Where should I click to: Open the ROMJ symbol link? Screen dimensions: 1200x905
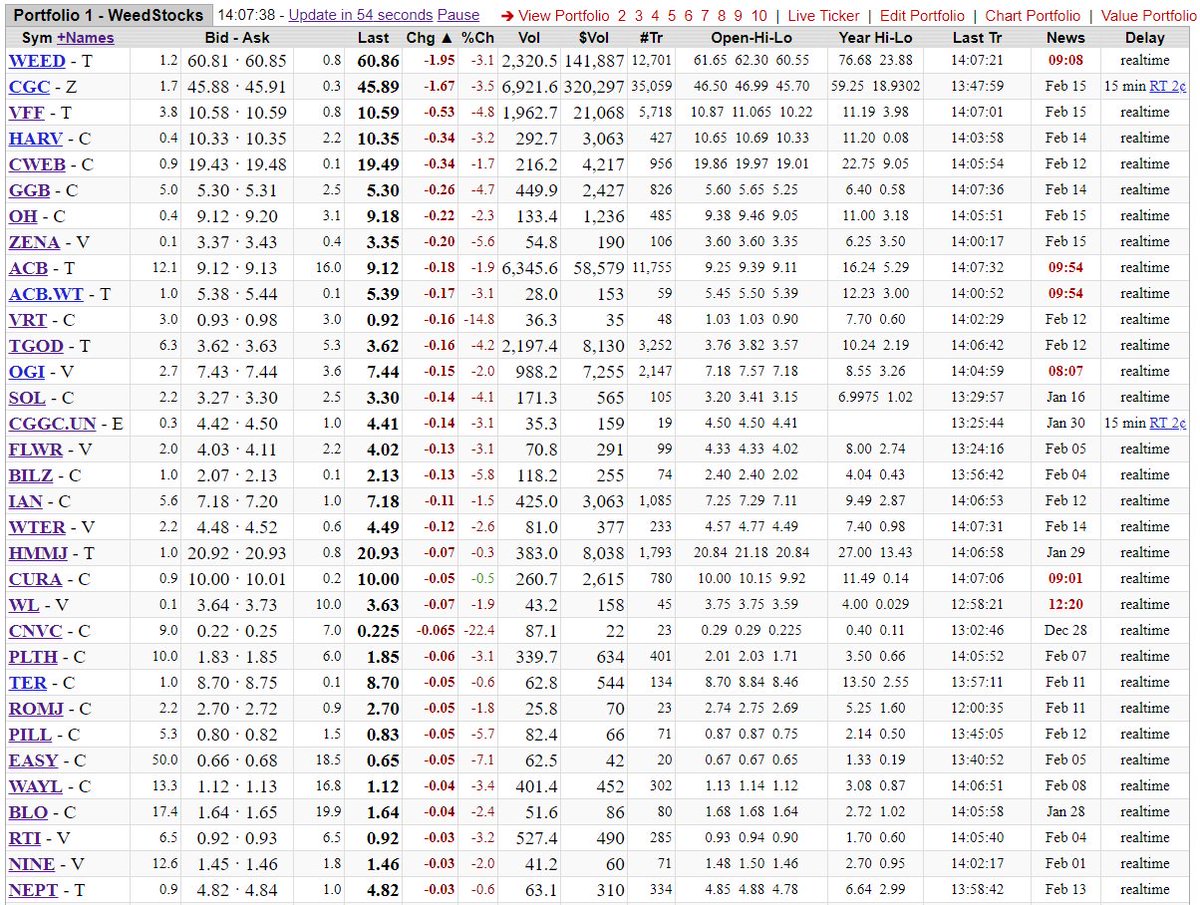coord(36,709)
